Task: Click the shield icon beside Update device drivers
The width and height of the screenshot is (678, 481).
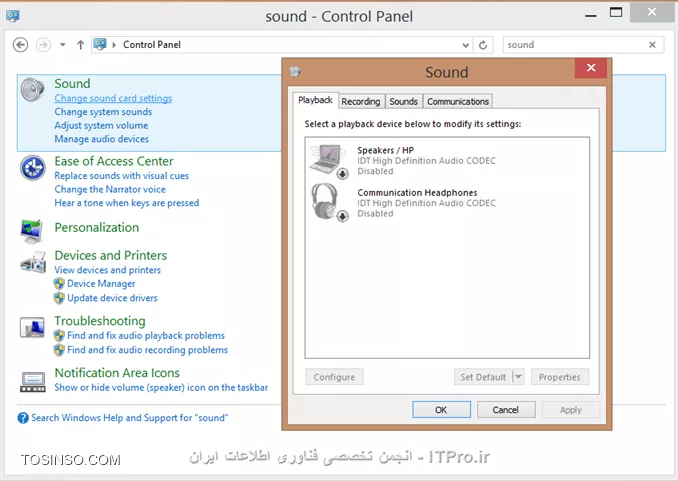Action: click(x=59, y=298)
